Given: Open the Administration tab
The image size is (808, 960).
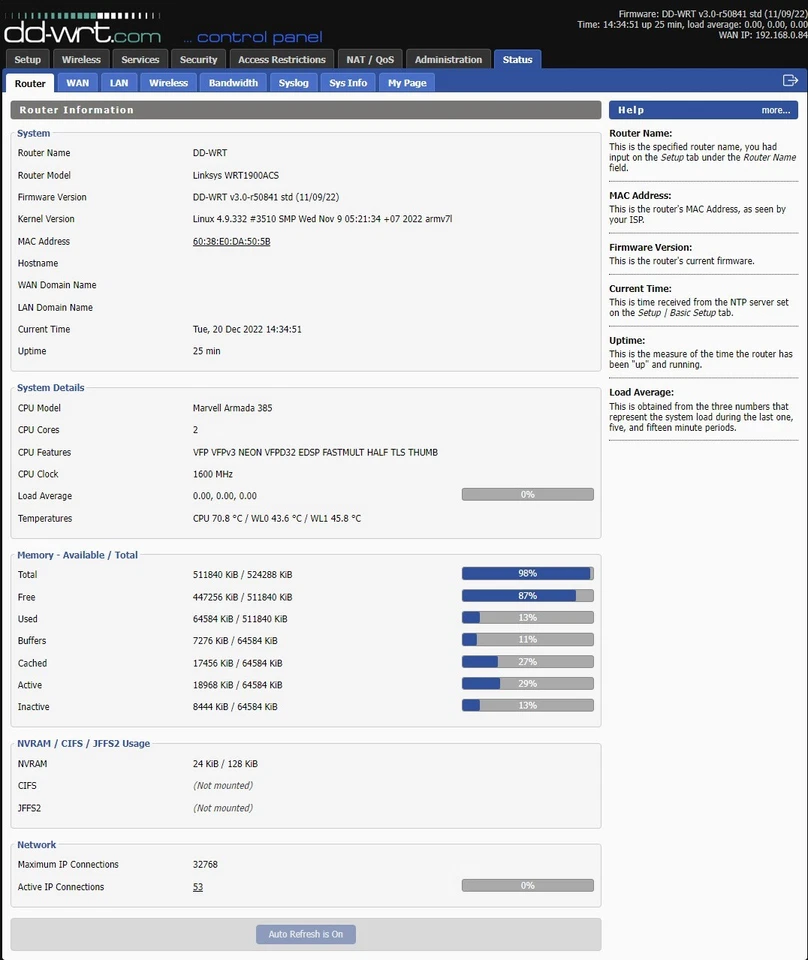Looking at the screenshot, I should 448,59.
